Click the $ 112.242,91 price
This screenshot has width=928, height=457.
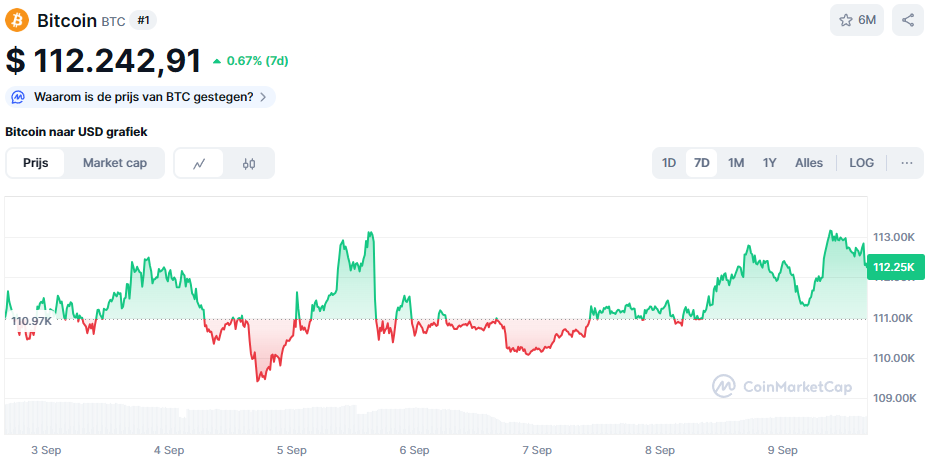[x=103, y=60]
